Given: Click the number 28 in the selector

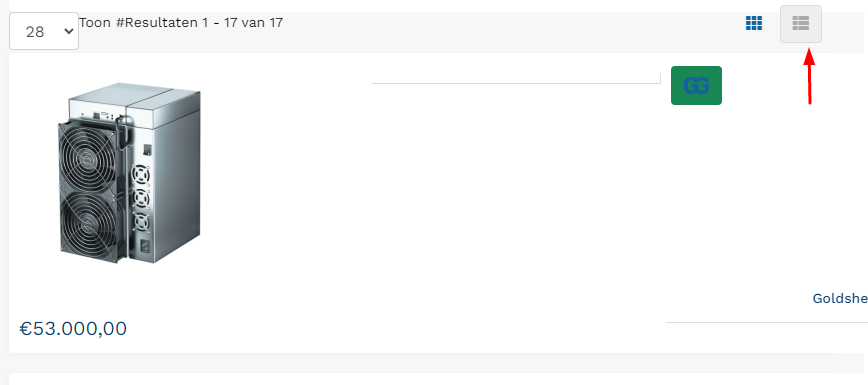Looking at the screenshot, I should coord(35,32).
